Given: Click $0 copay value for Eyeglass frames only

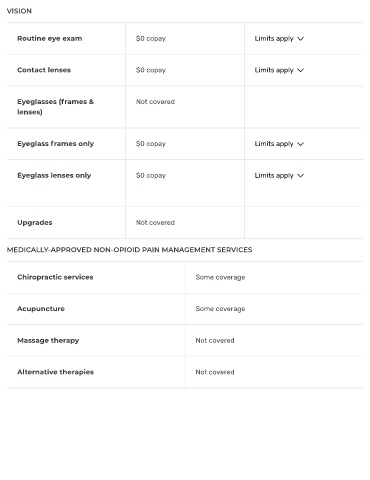Looking at the screenshot, I should 151,144.
